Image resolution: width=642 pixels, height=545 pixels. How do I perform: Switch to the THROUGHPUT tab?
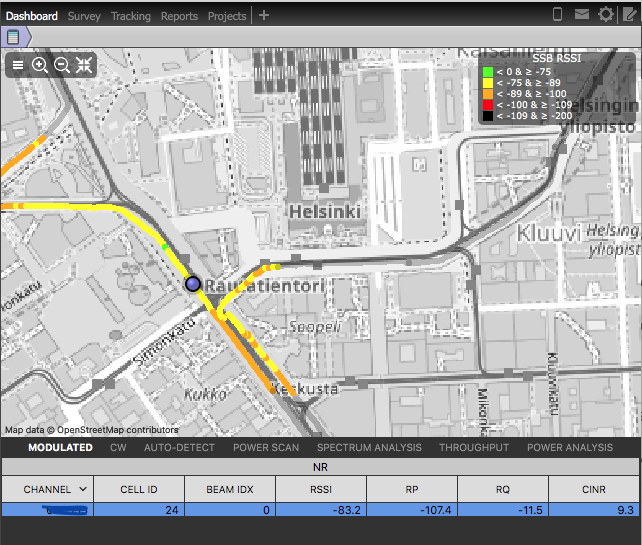(x=474, y=448)
